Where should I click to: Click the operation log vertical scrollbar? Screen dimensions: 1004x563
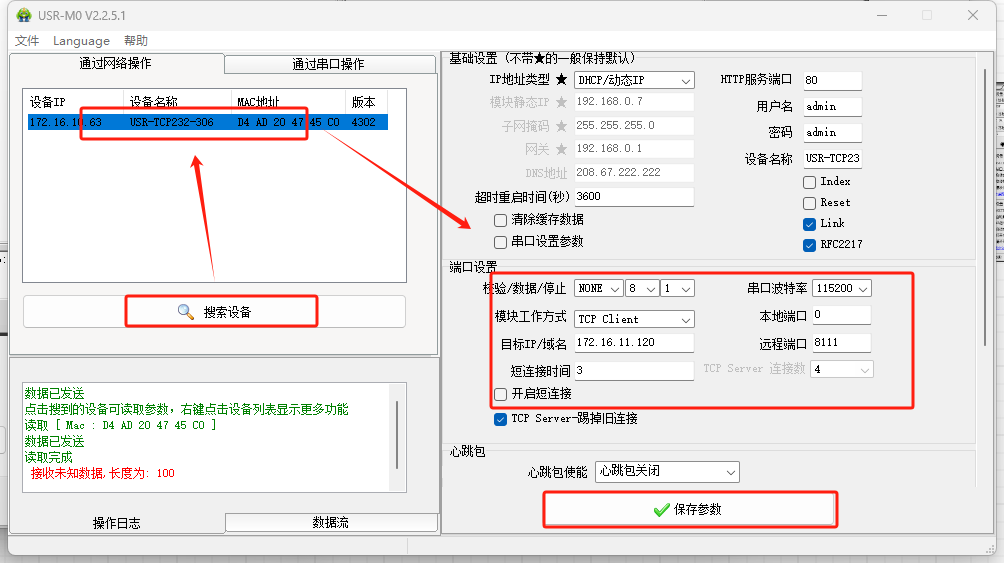coord(398,435)
